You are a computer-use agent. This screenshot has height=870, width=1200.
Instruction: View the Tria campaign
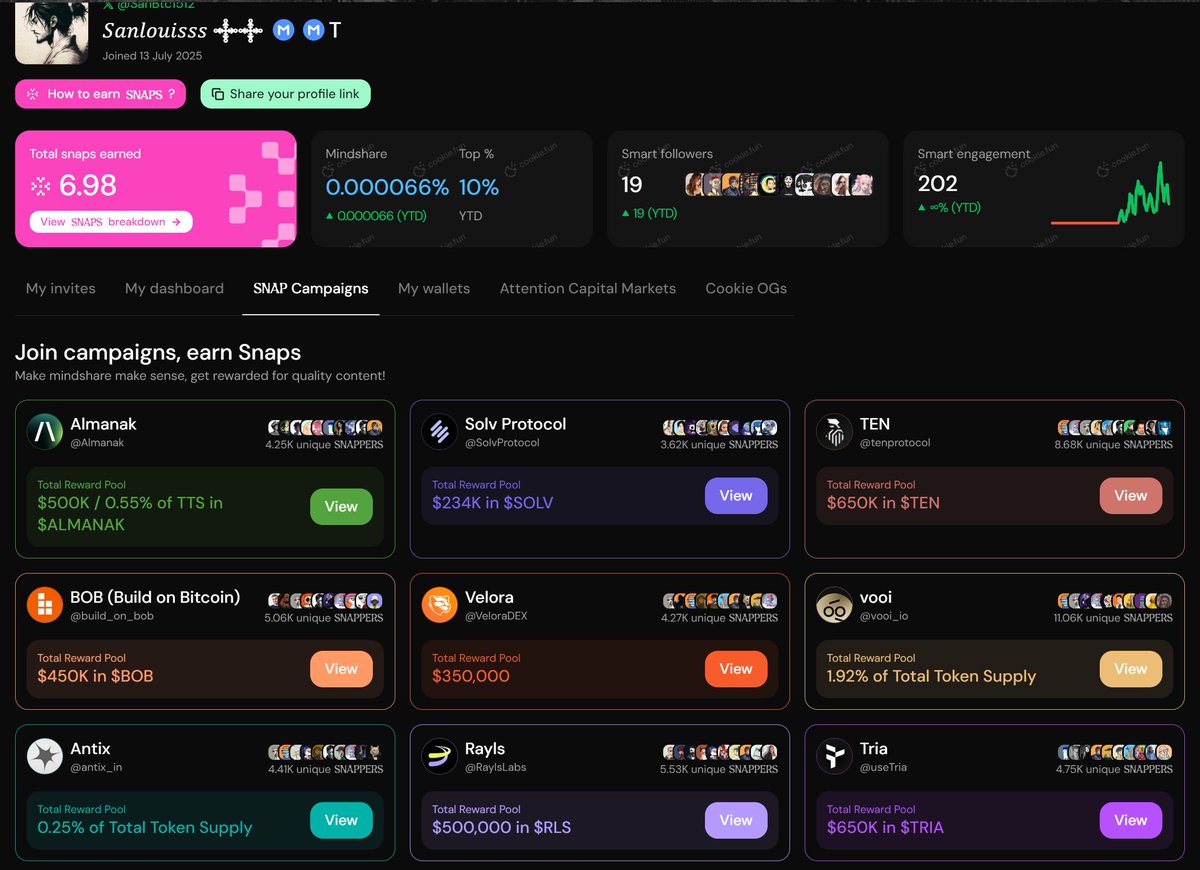(x=1131, y=820)
